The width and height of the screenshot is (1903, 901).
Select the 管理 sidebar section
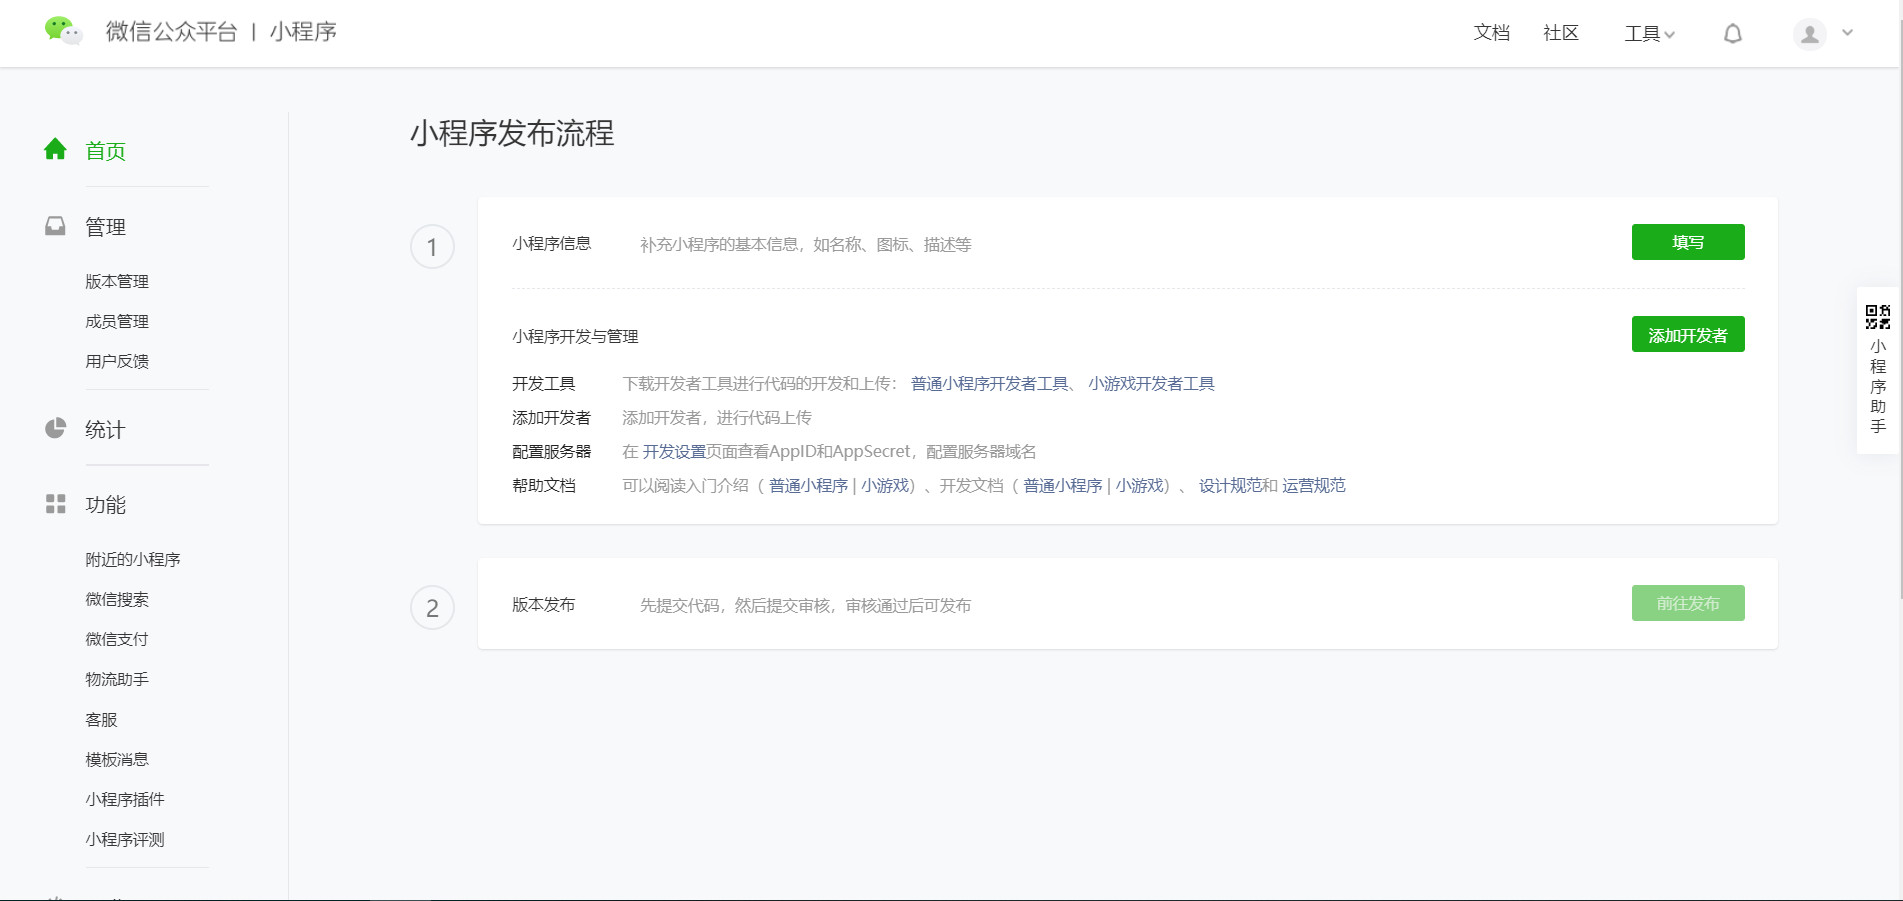(105, 227)
